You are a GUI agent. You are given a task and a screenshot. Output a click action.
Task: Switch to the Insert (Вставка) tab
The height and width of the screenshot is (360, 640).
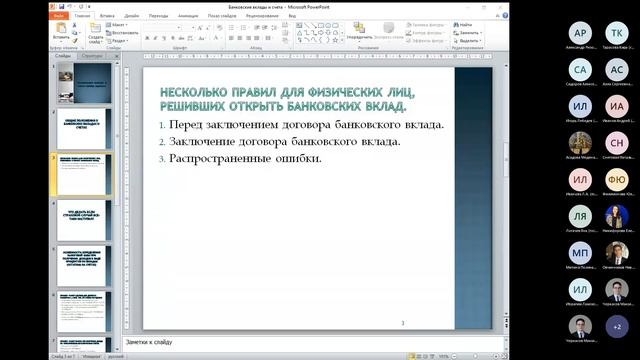pos(107,16)
